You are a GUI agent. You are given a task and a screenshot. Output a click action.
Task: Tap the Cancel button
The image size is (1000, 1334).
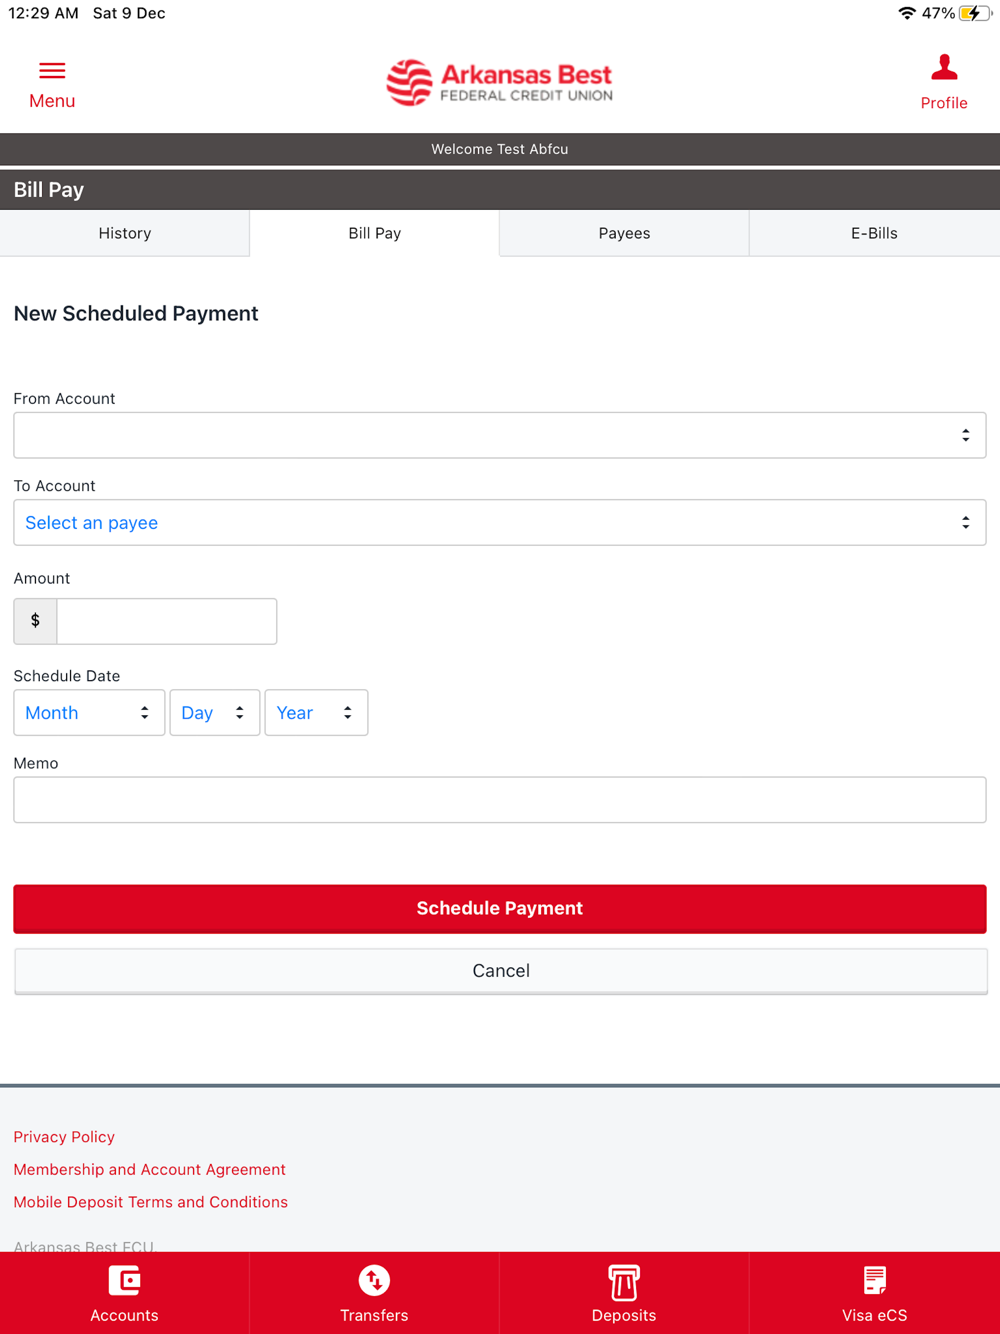click(500, 971)
